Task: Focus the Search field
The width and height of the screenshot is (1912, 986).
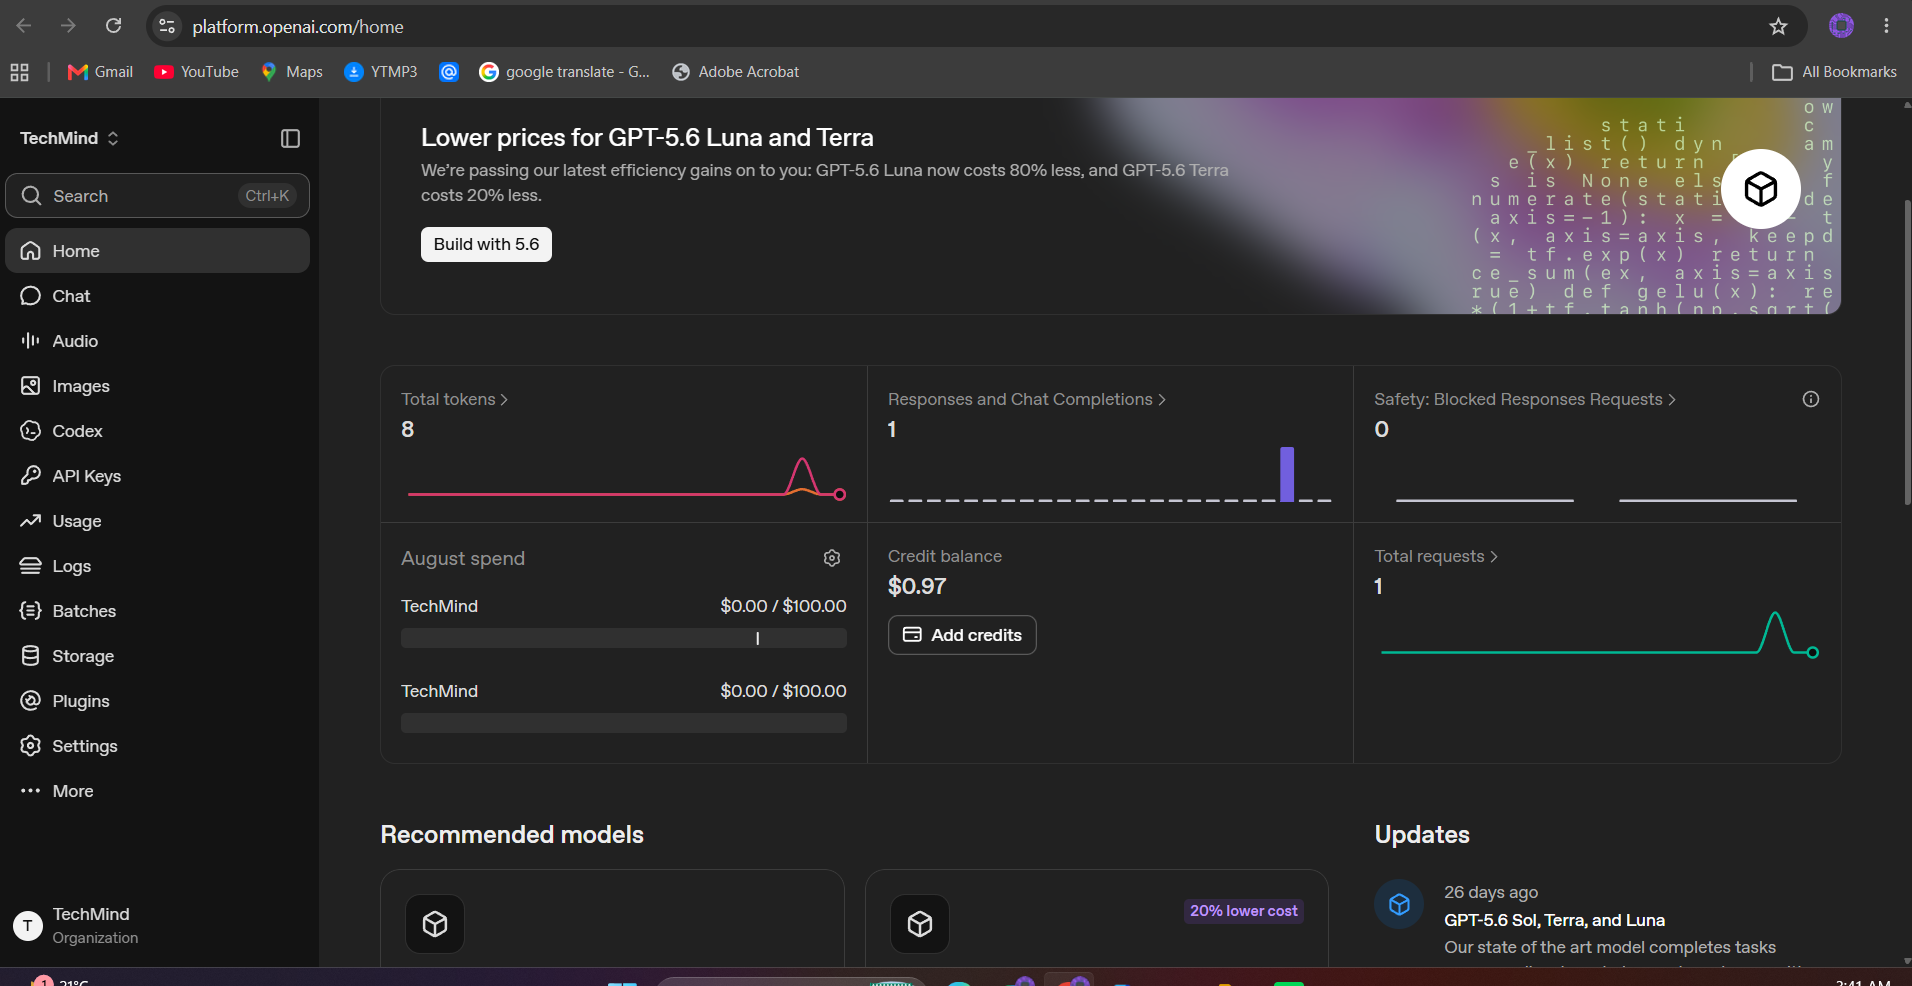Action: click(157, 196)
